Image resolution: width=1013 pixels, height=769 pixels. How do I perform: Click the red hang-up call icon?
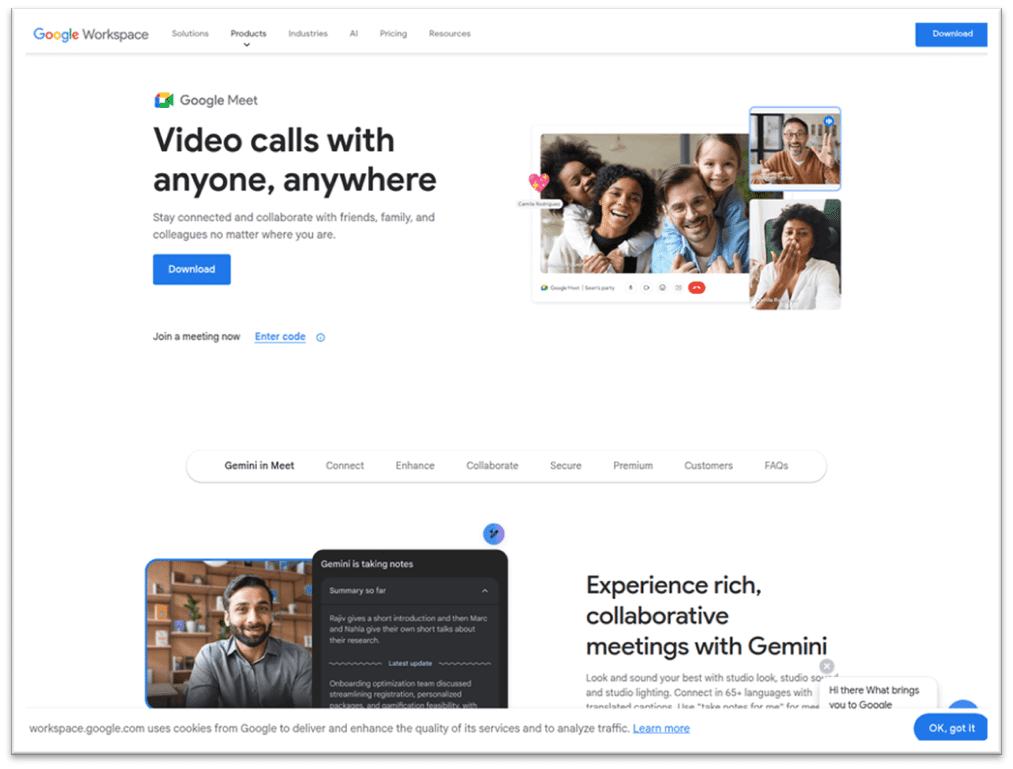697,288
